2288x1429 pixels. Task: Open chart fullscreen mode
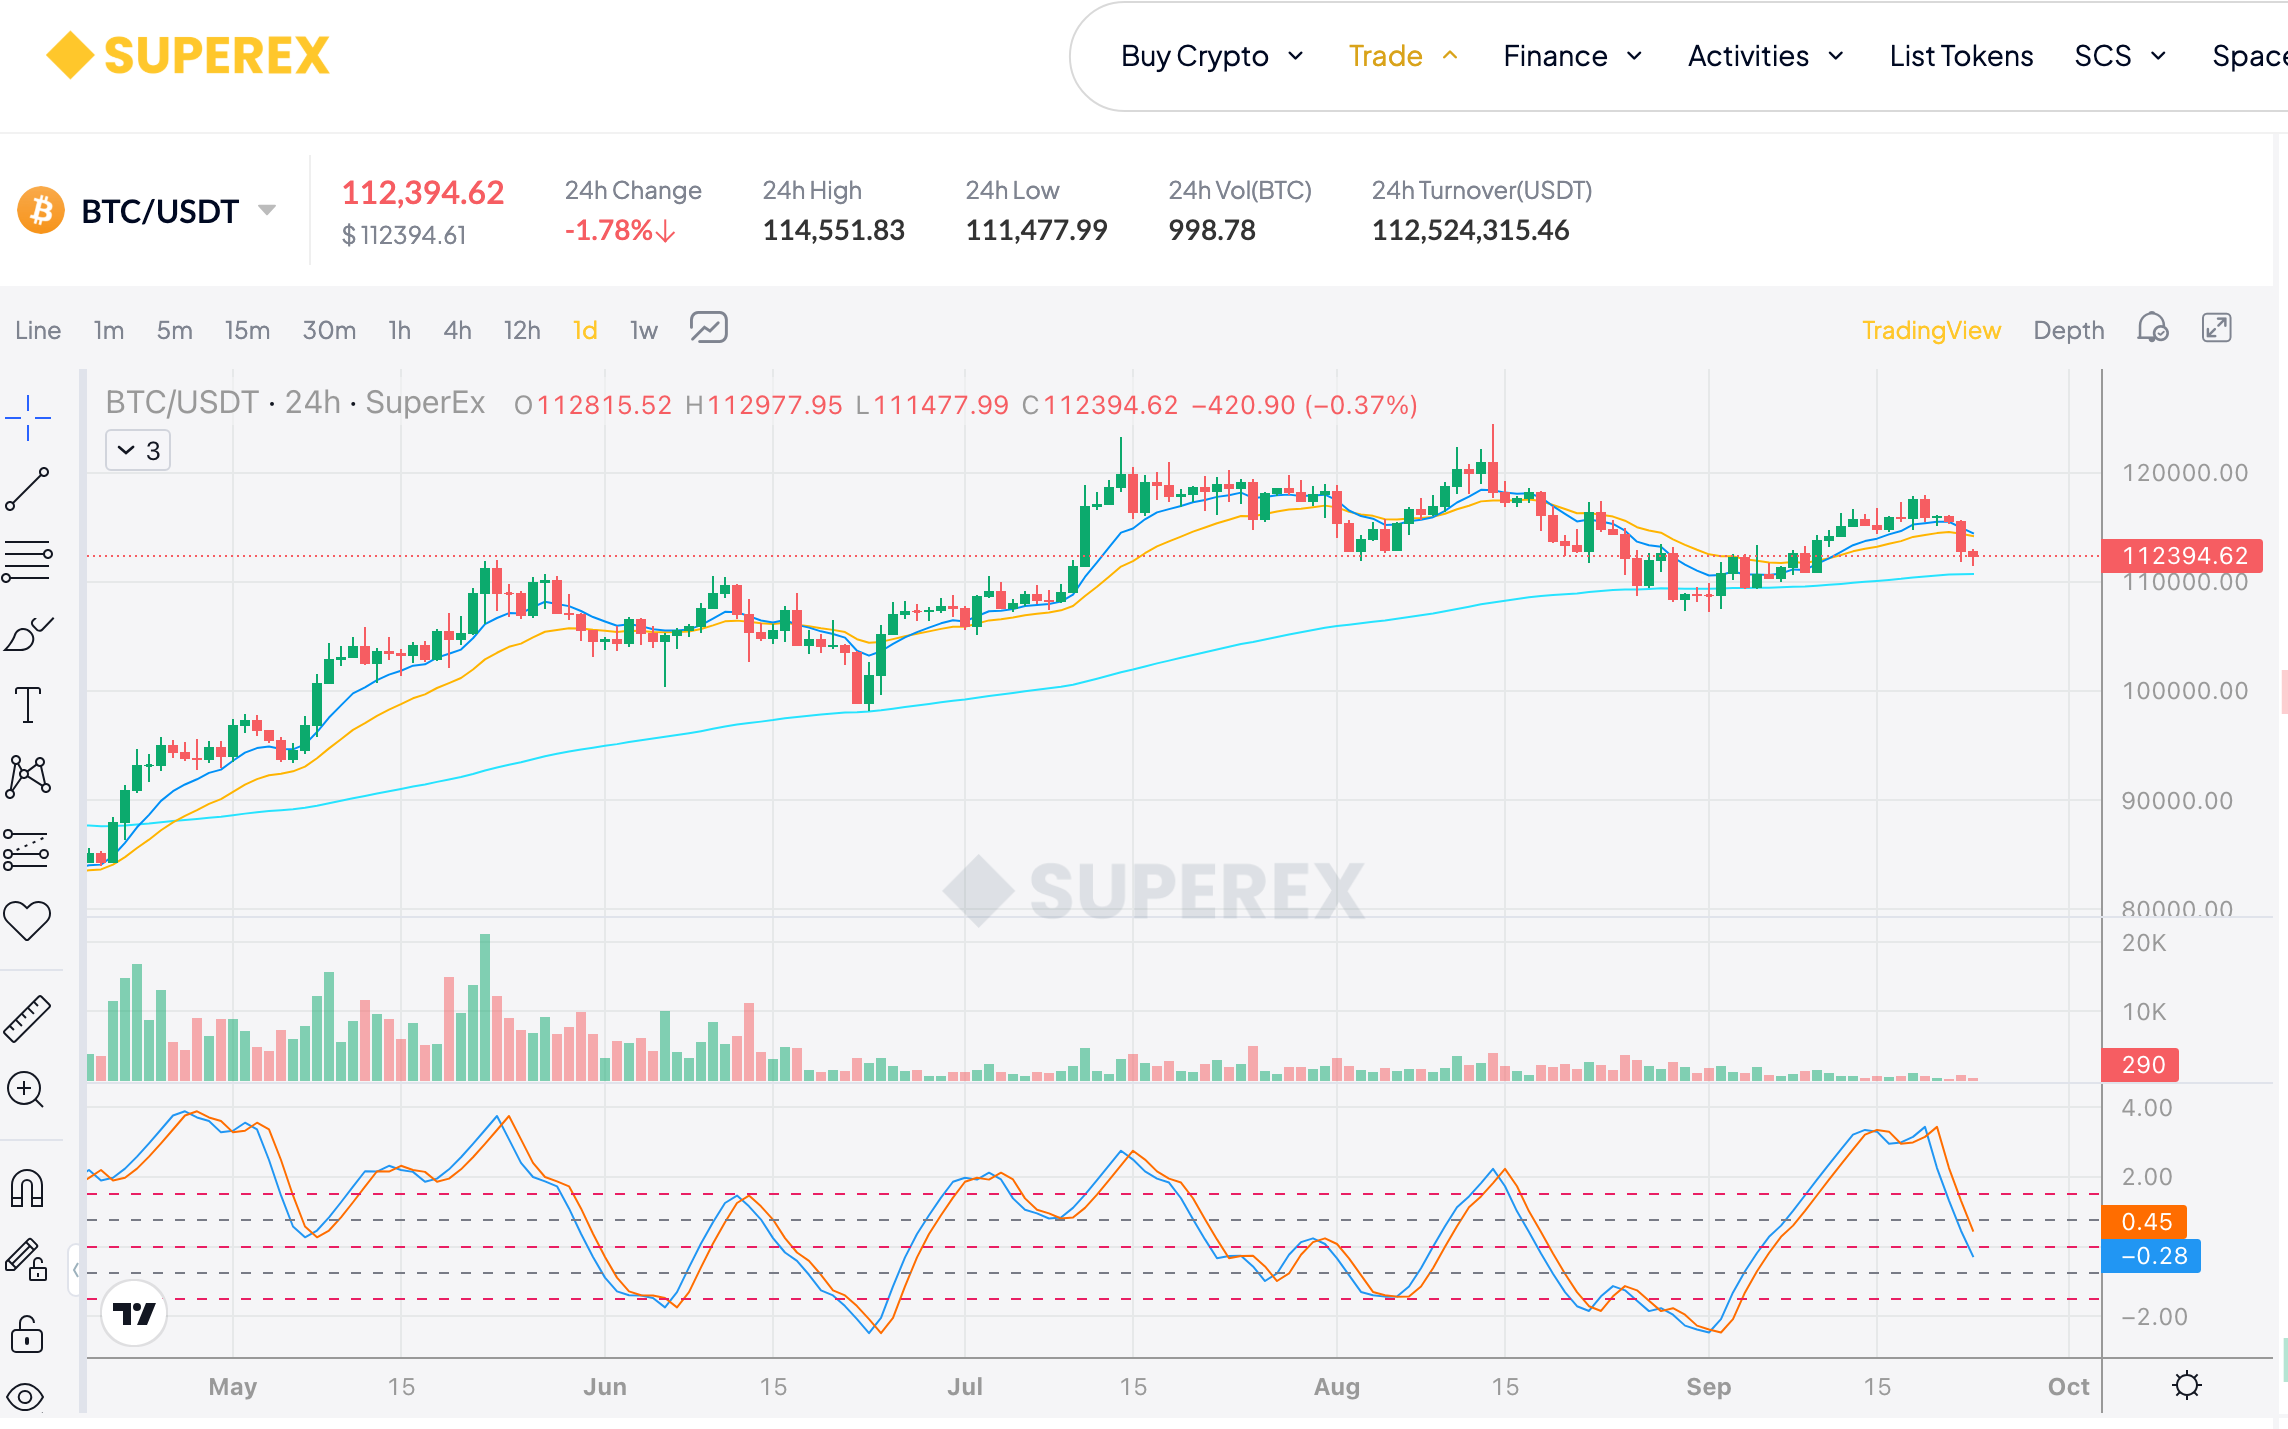2216,329
